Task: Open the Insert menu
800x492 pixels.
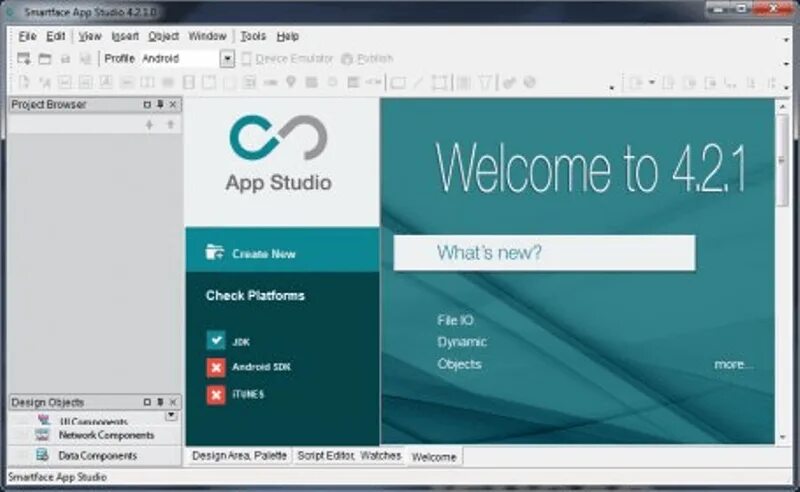Action: pos(125,36)
